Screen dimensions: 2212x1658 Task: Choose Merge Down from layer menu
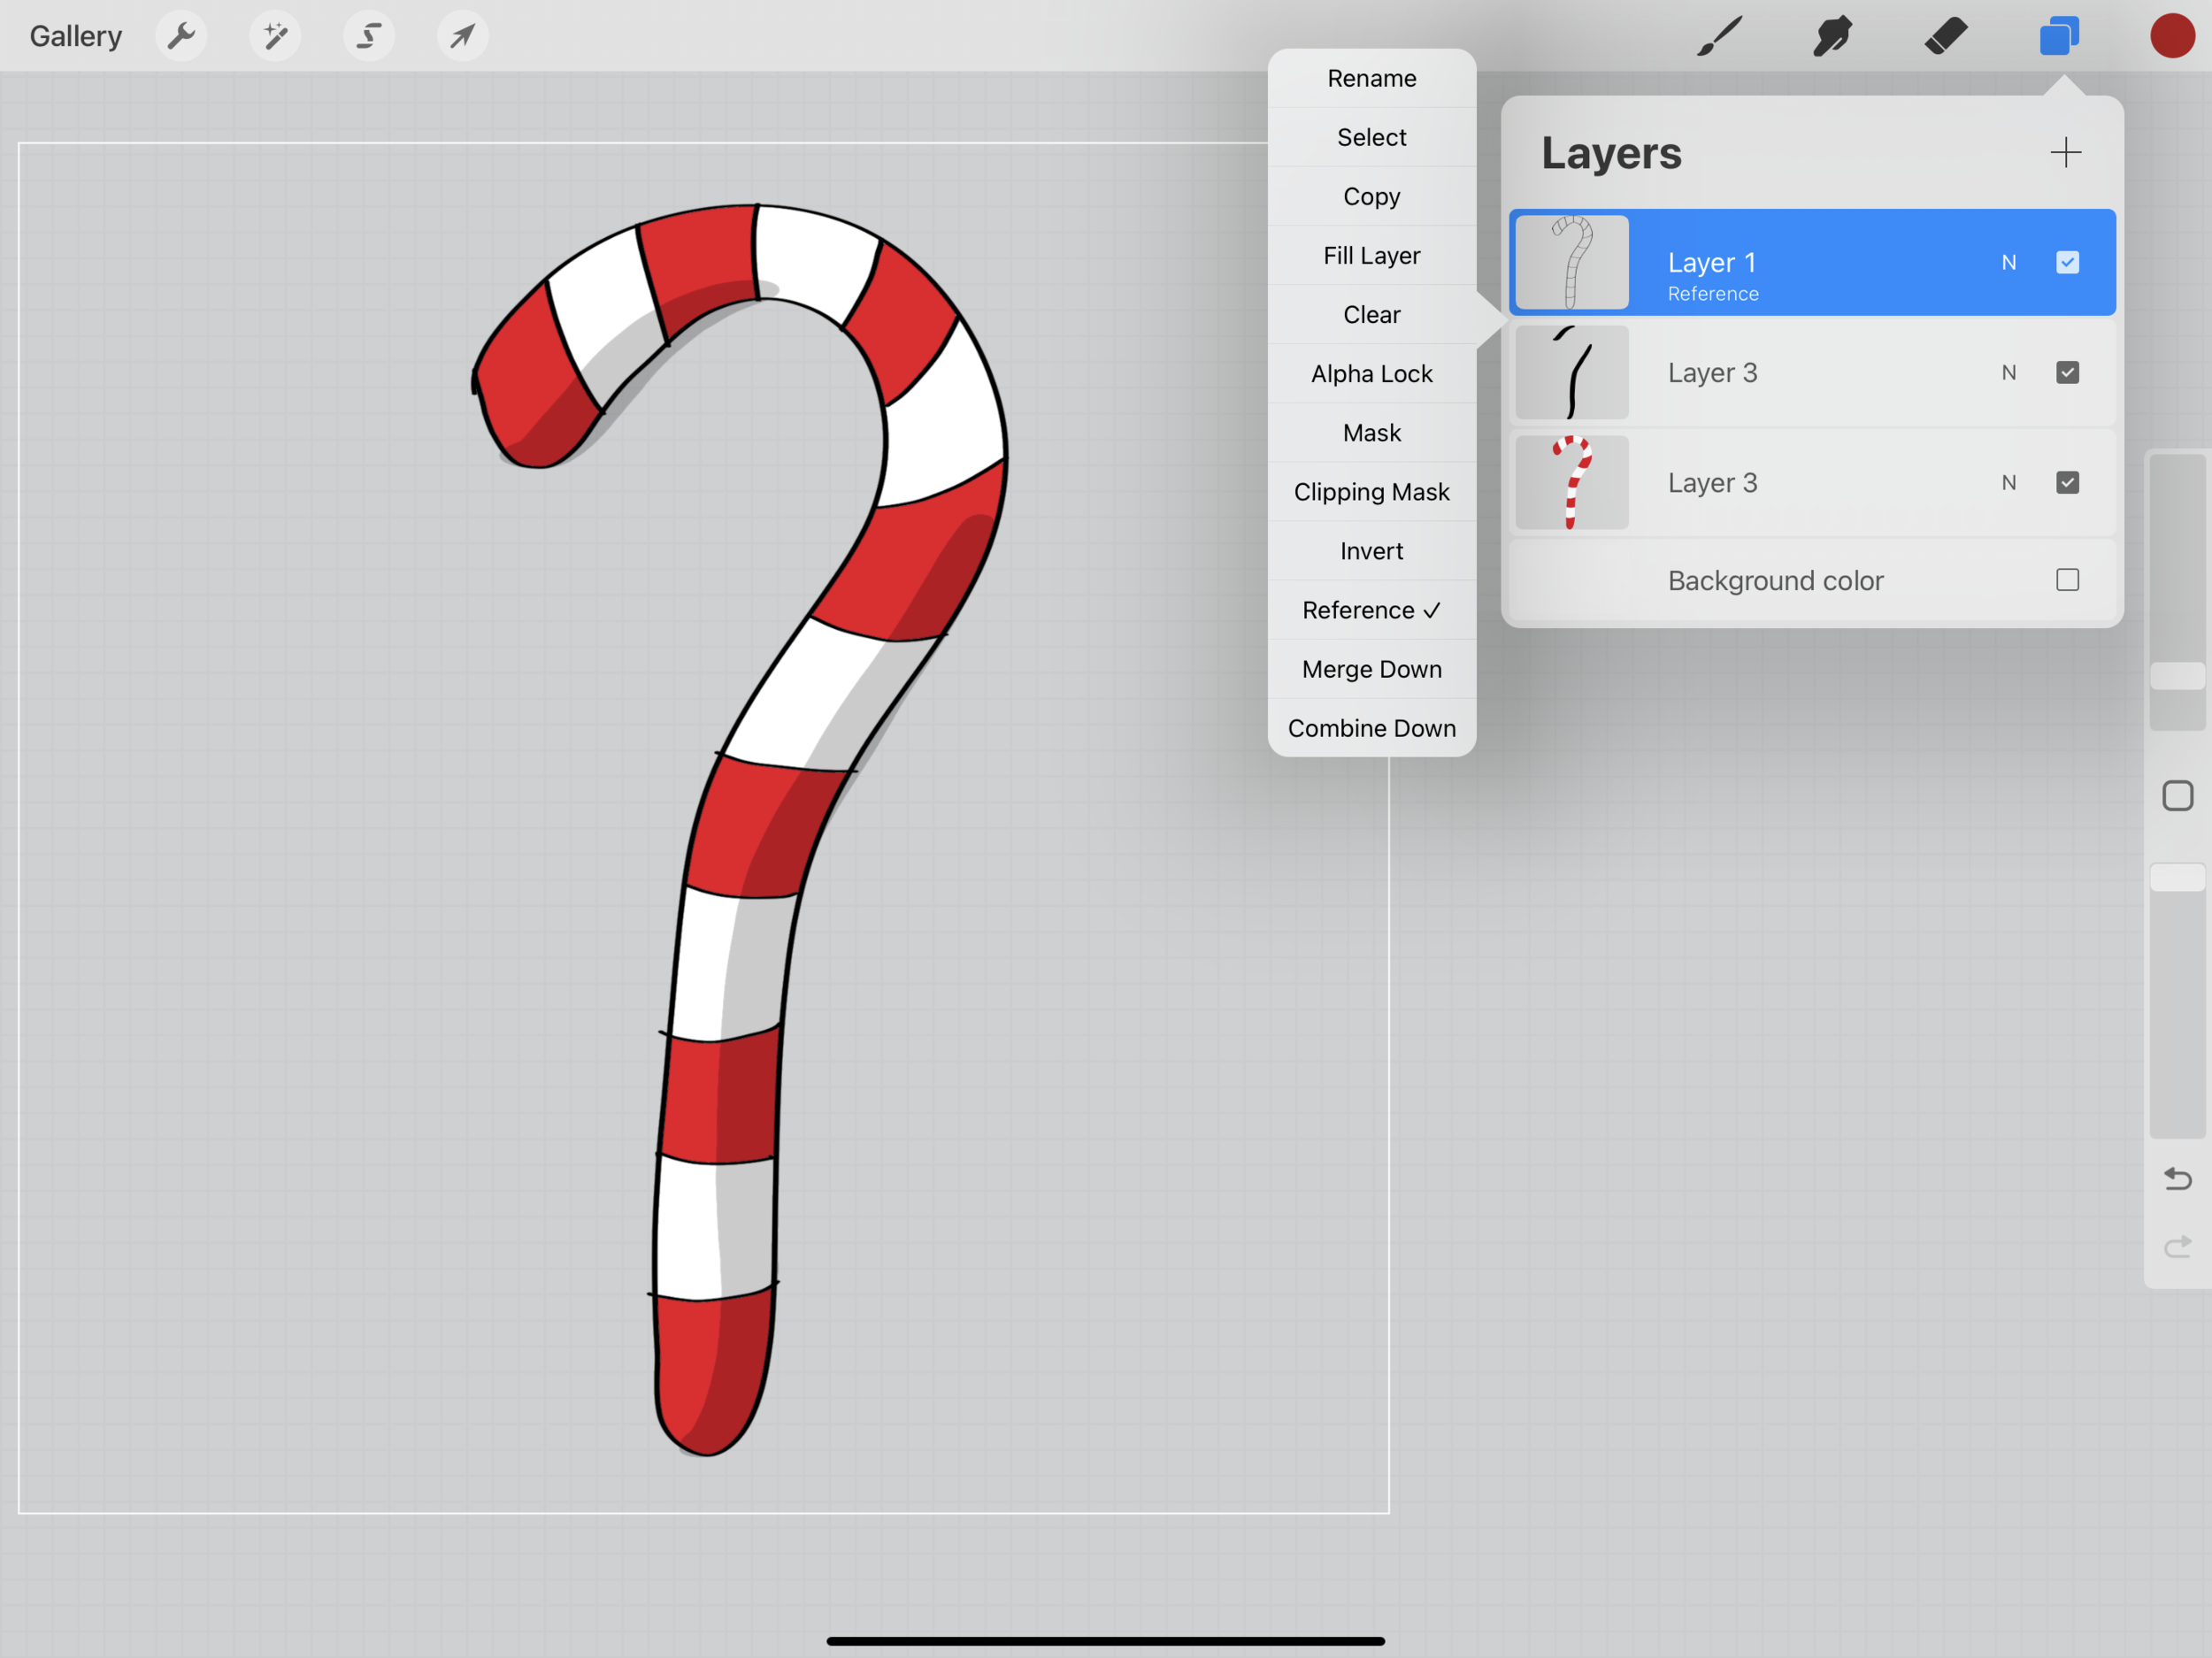[x=1371, y=669]
